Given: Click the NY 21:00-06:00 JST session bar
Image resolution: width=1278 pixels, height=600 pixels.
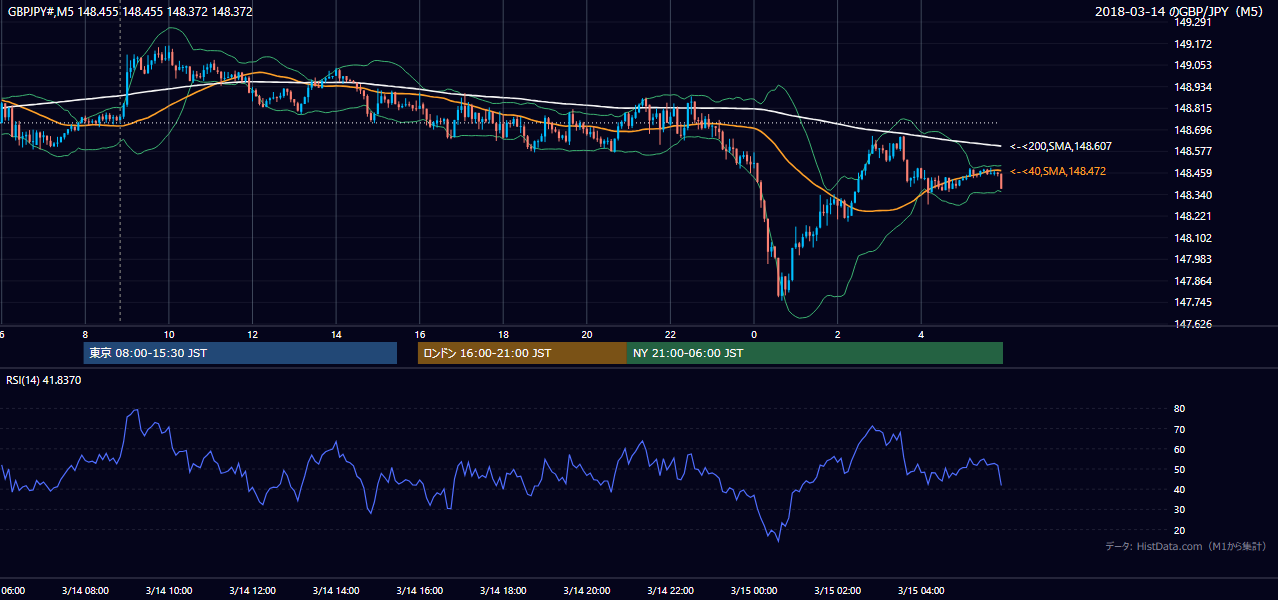Looking at the screenshot, I should [815, 353].
